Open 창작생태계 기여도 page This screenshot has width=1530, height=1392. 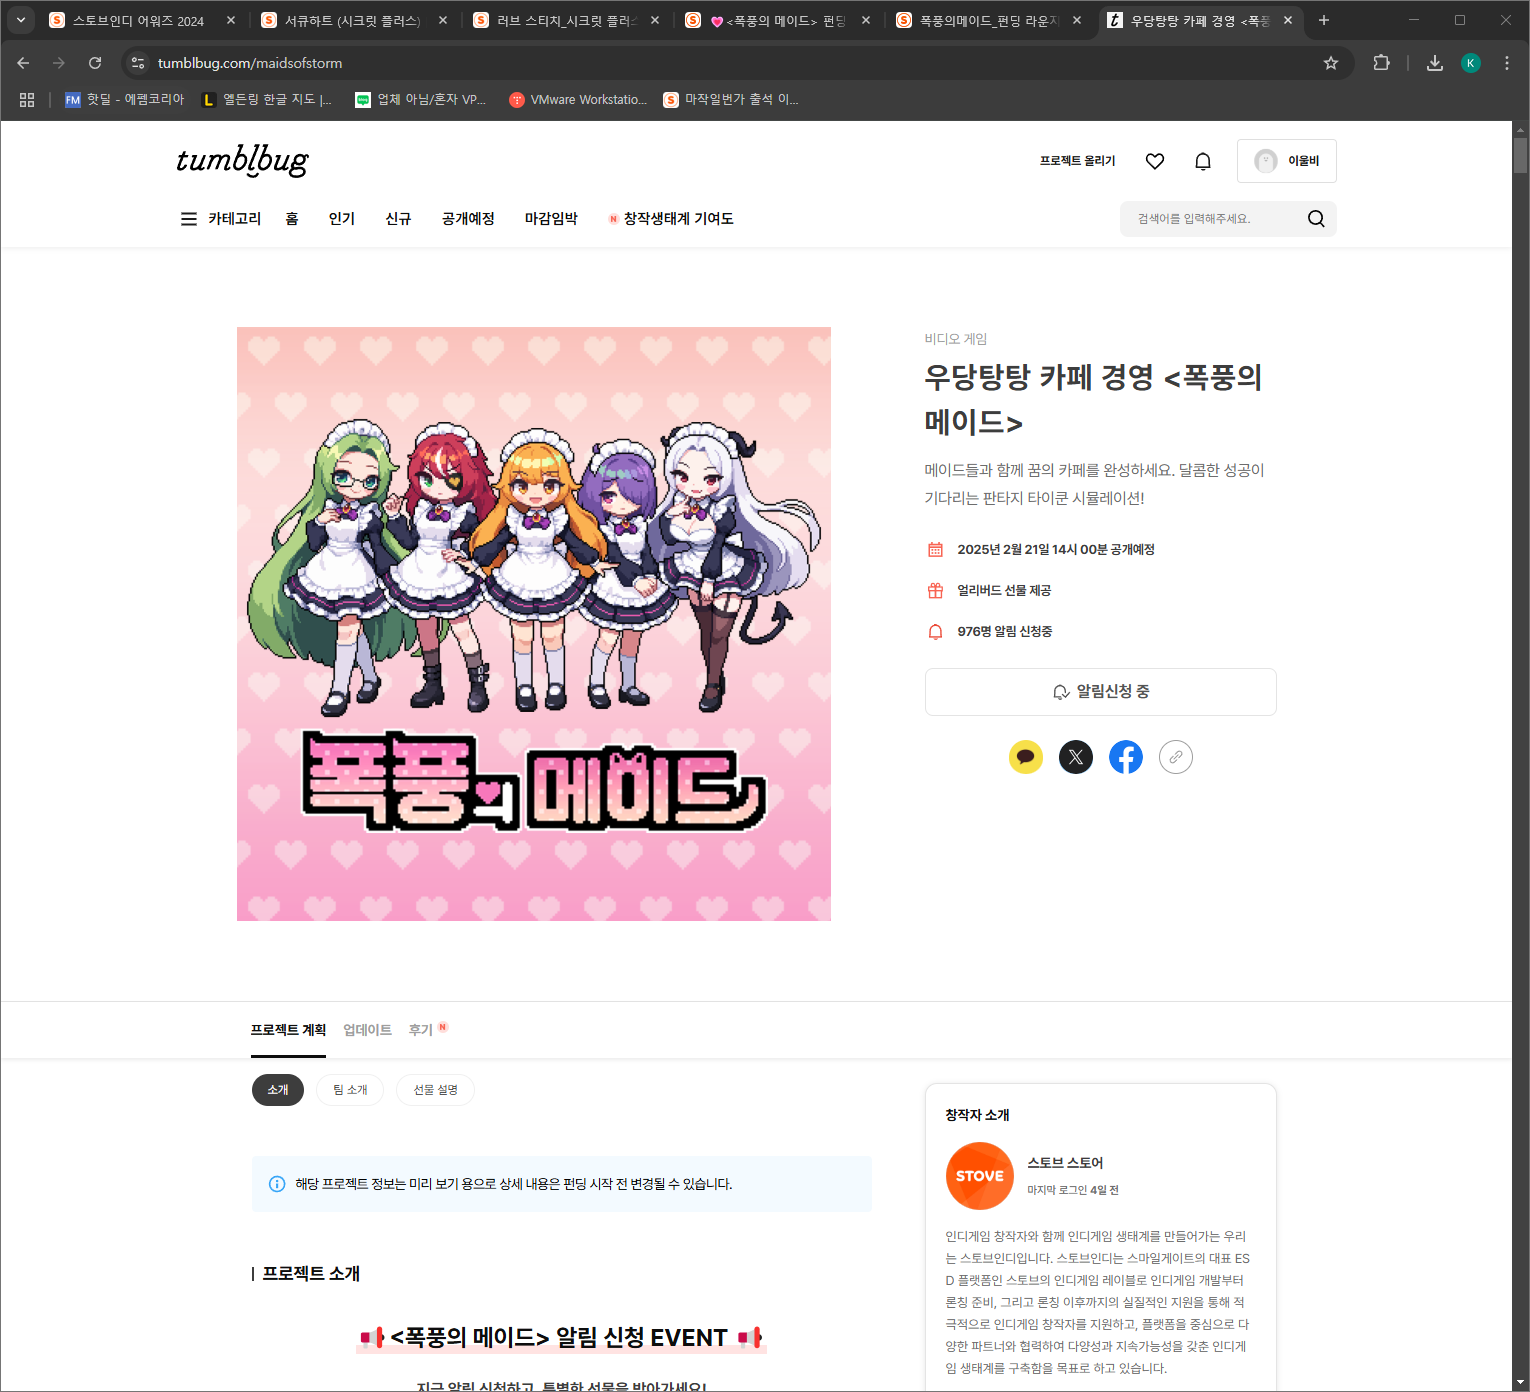[x=671, y=219]
